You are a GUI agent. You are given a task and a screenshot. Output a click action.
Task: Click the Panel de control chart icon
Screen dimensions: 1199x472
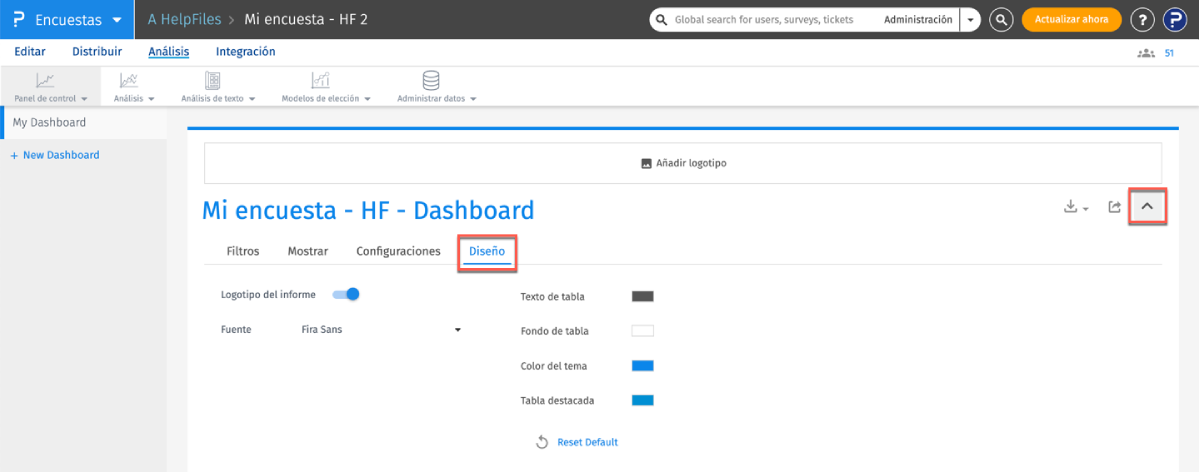click(x=46, y=81)
